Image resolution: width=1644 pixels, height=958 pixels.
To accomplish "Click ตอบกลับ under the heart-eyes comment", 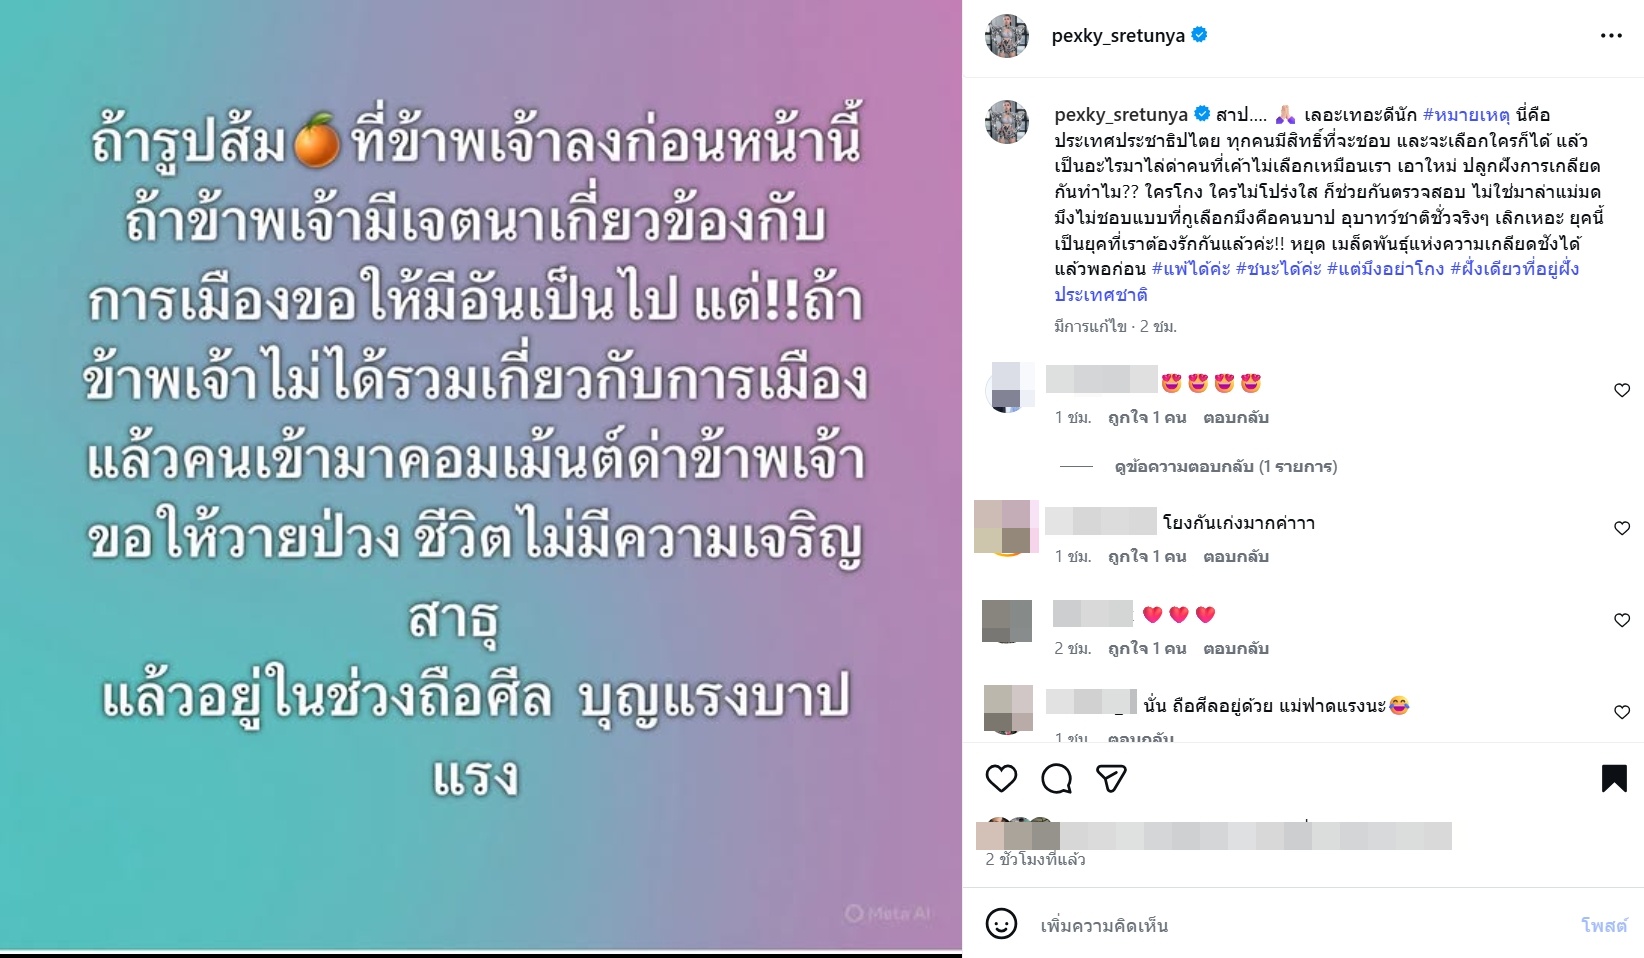I will click(x=1236, y=417).
